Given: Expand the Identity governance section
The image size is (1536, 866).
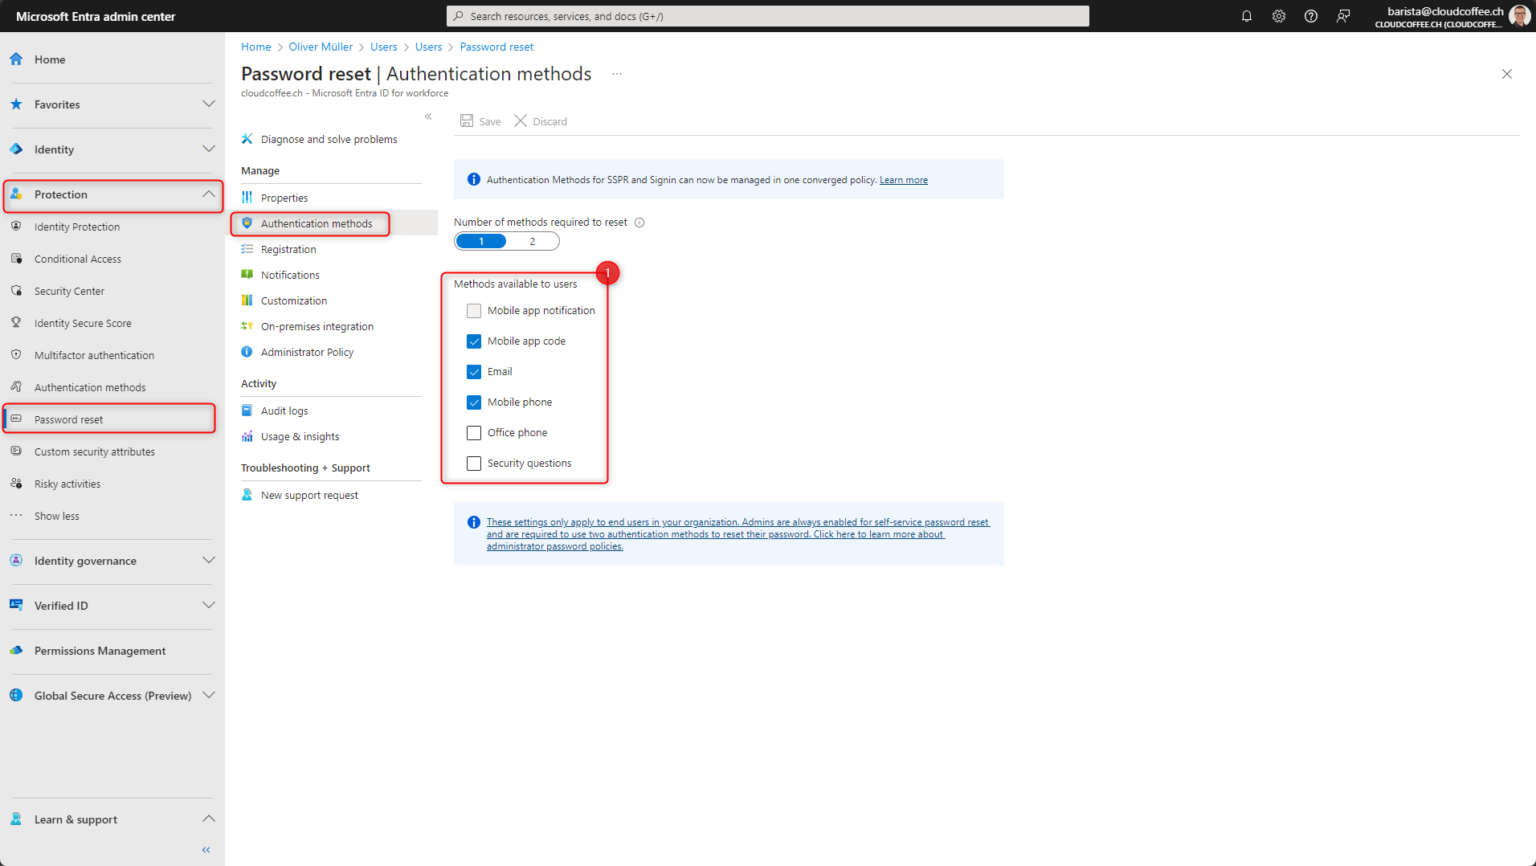Looking at the screenshot, I should pyautogui.click(x=208, y=561).
